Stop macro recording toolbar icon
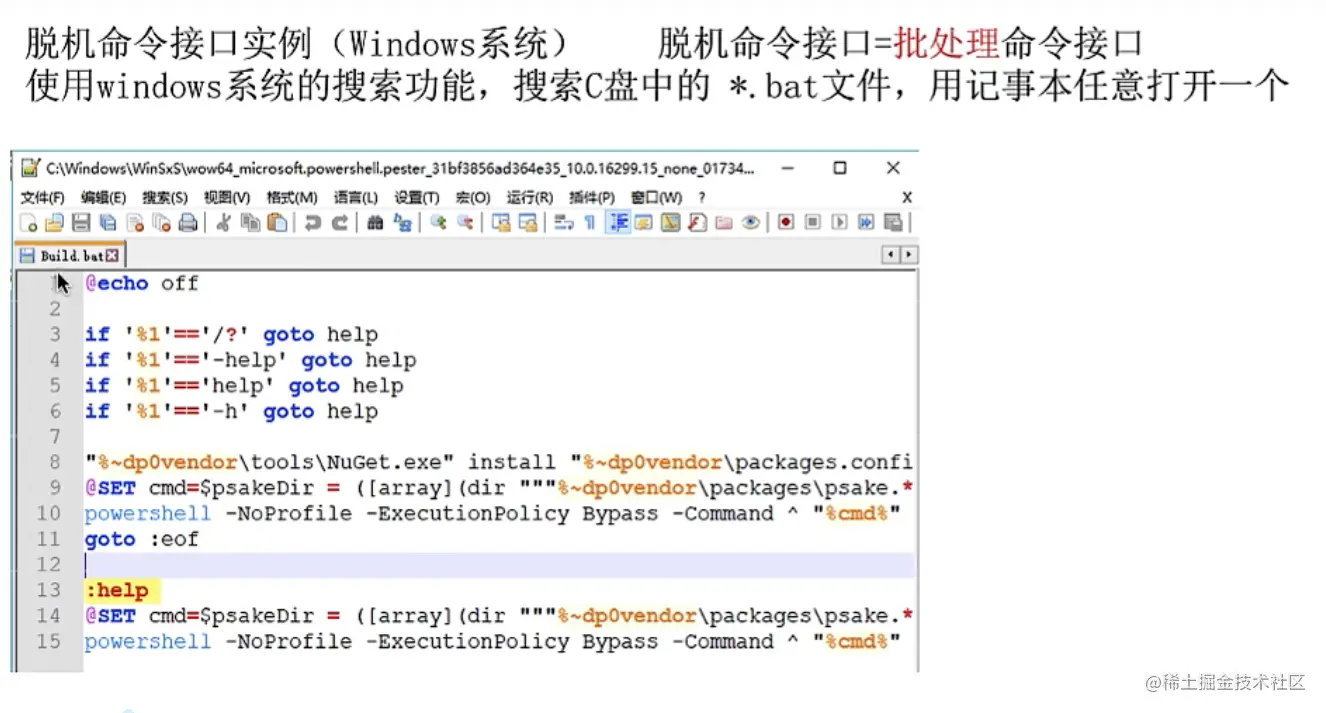Image resolution: width=1326 pixels, height=713 pixels. tap(812, 222)
